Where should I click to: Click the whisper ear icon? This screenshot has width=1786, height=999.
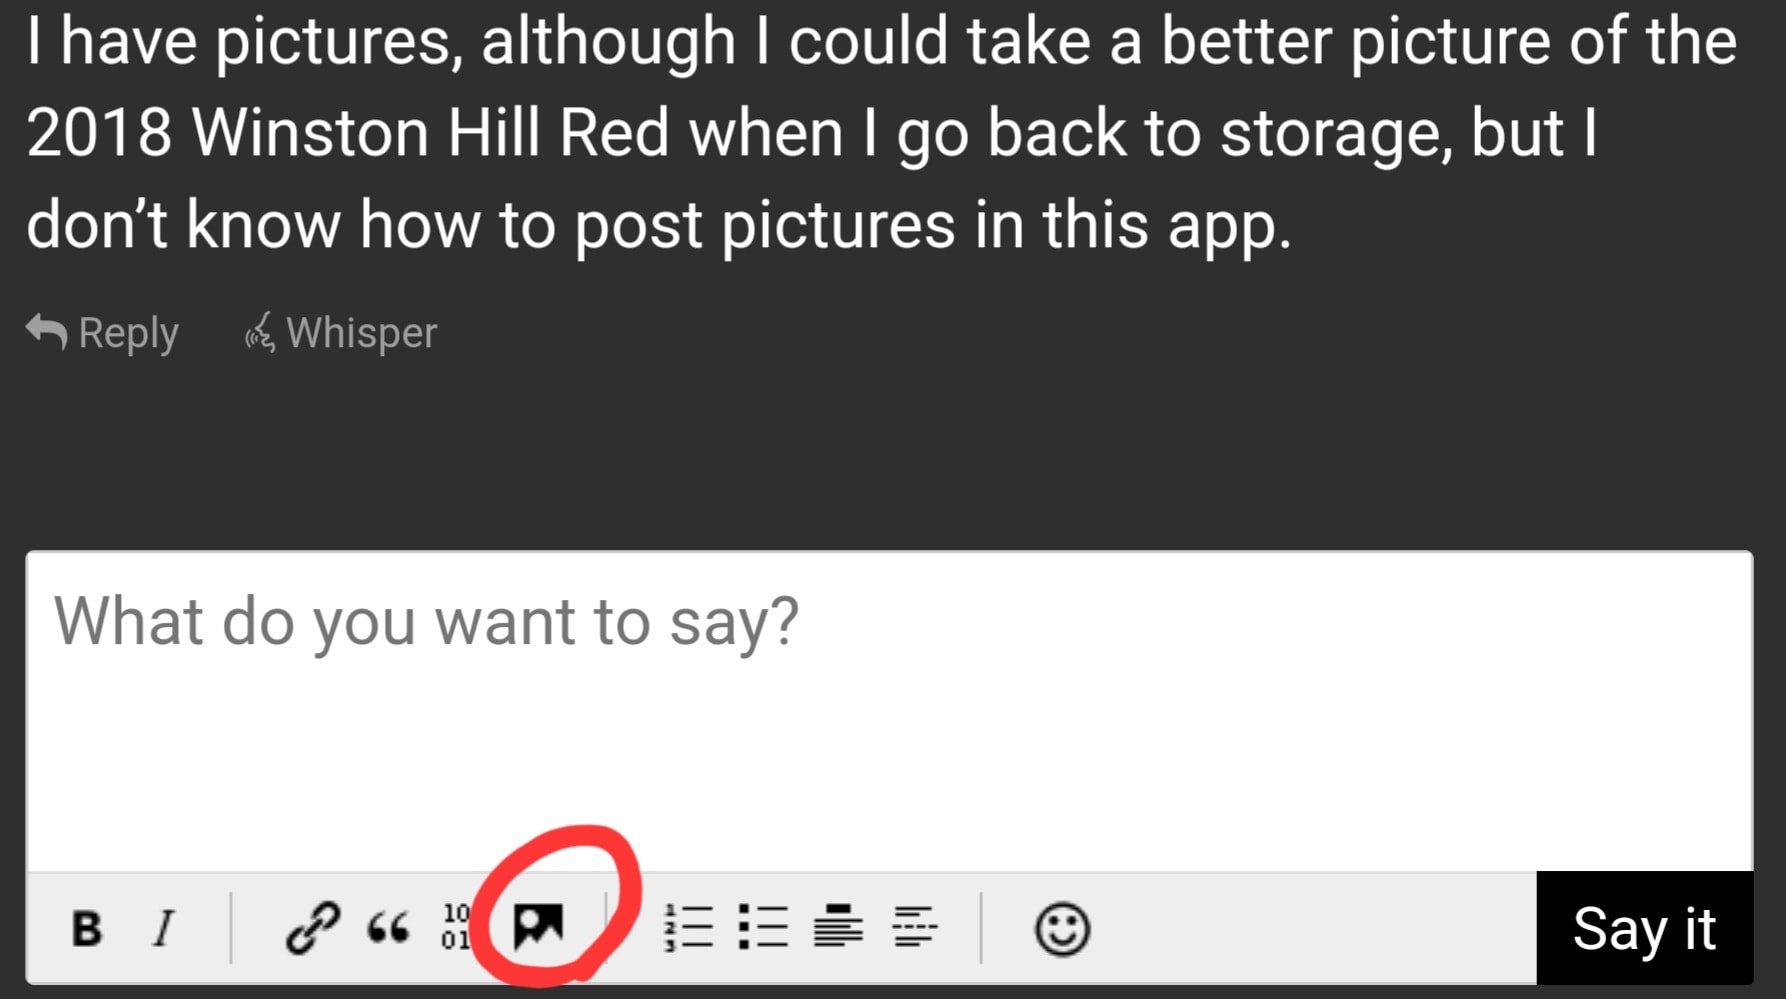pos(259,333)
